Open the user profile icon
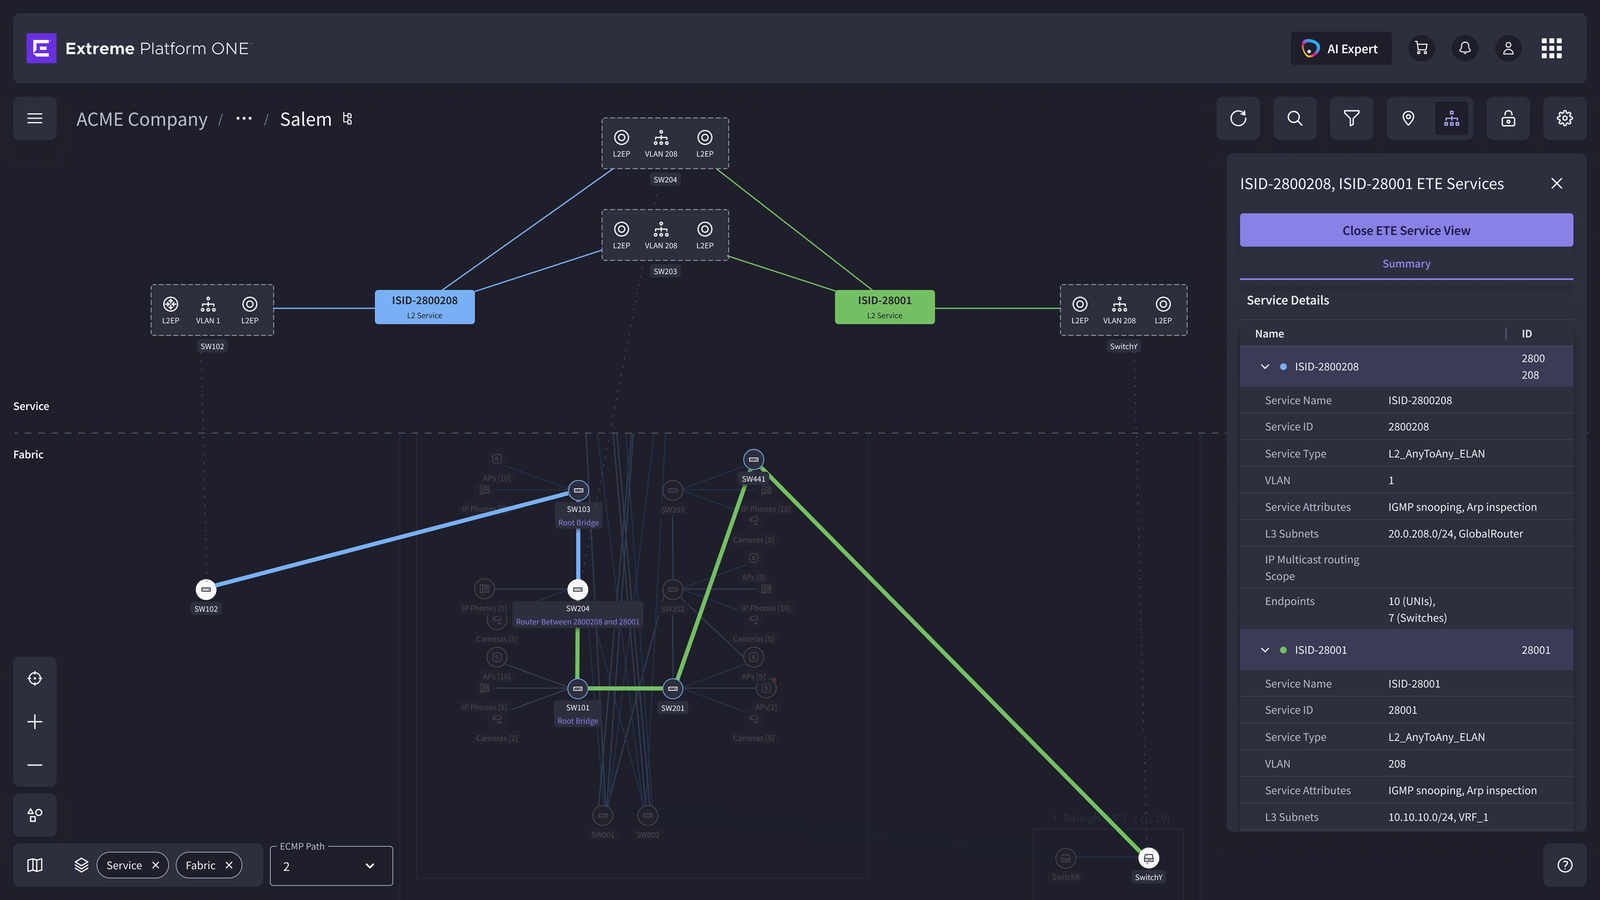Screen dimensions: 1600x900 (x=1508, y=48)
